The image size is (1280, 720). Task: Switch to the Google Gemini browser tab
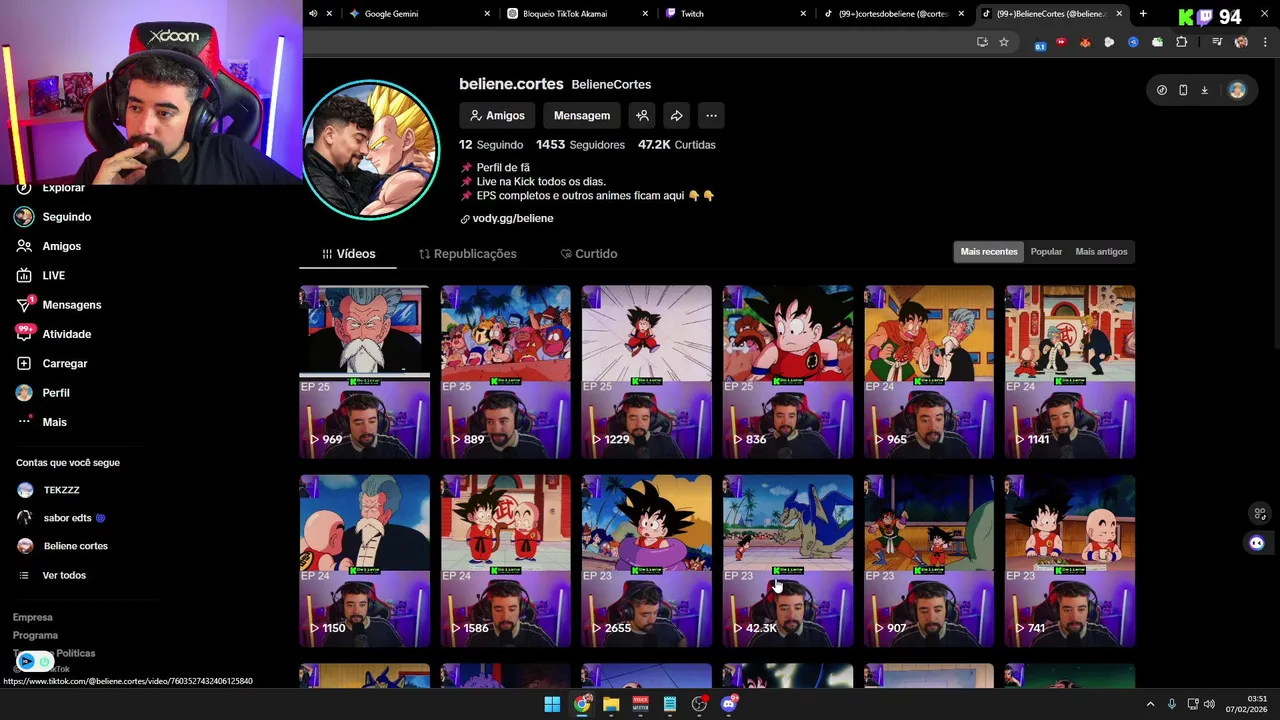420,14
